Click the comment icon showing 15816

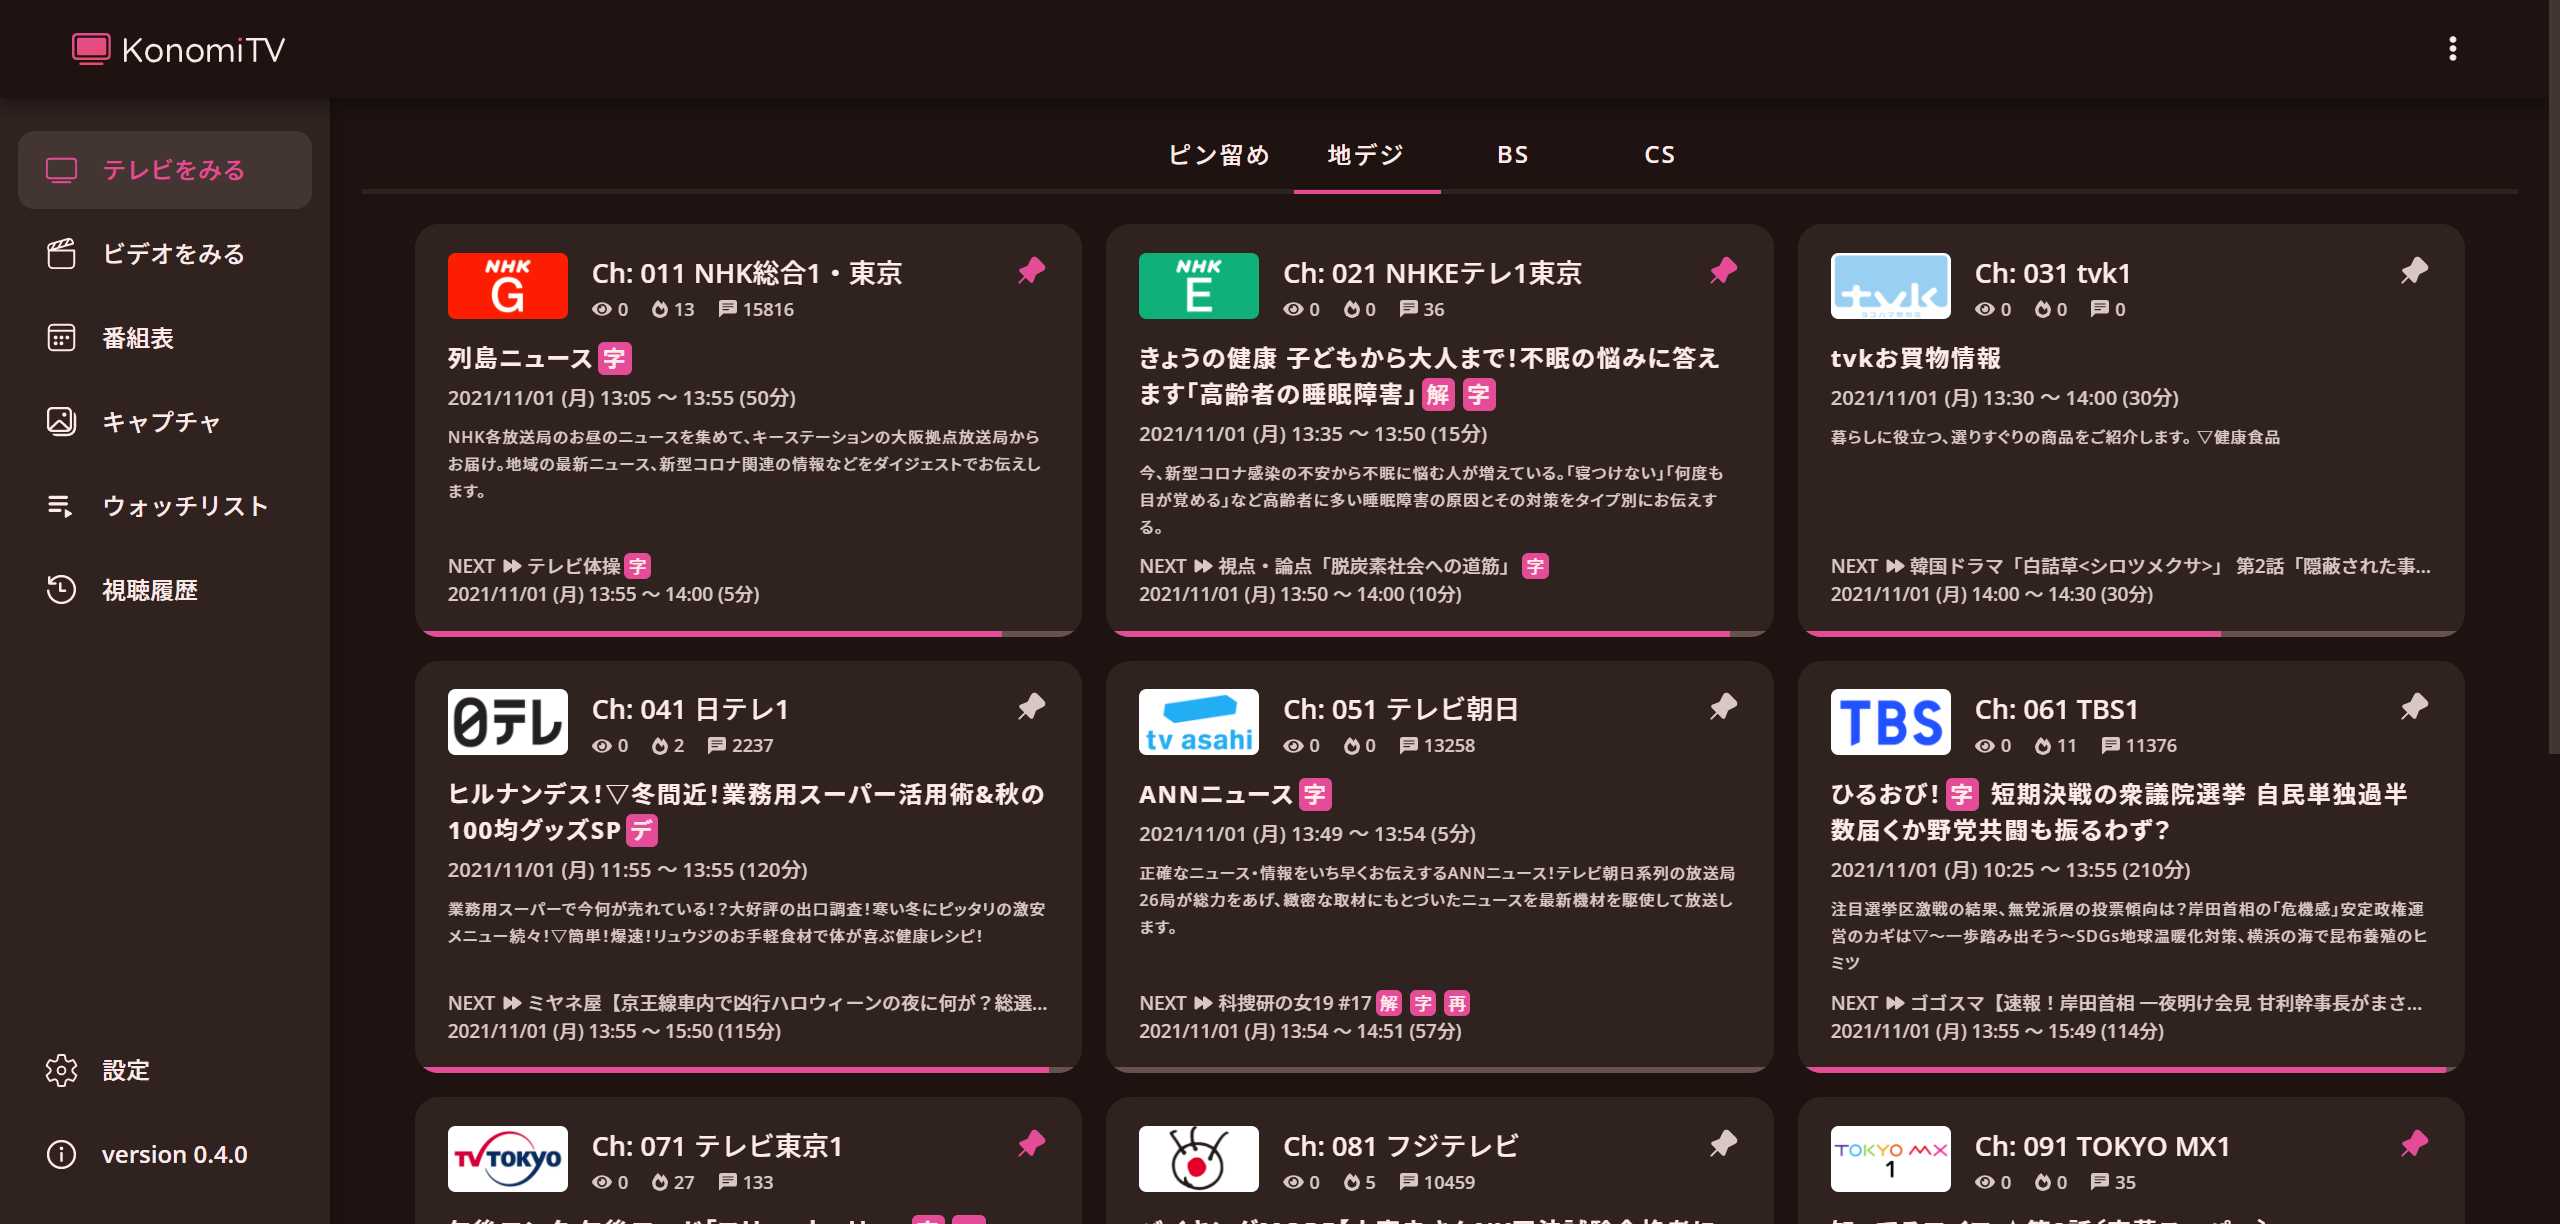pos(728,309)
